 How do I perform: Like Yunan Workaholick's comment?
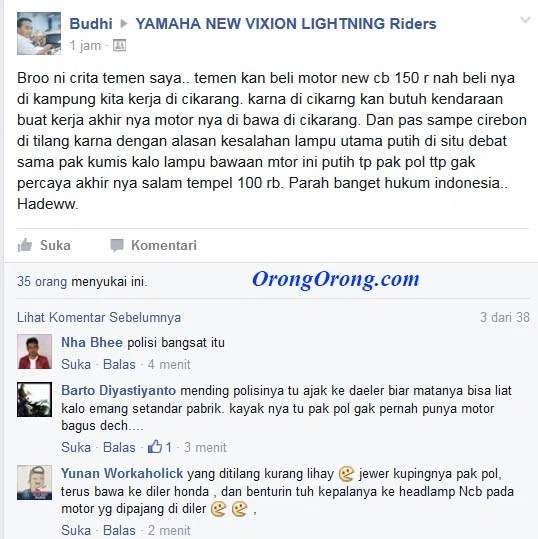click(x=76, y=530)
